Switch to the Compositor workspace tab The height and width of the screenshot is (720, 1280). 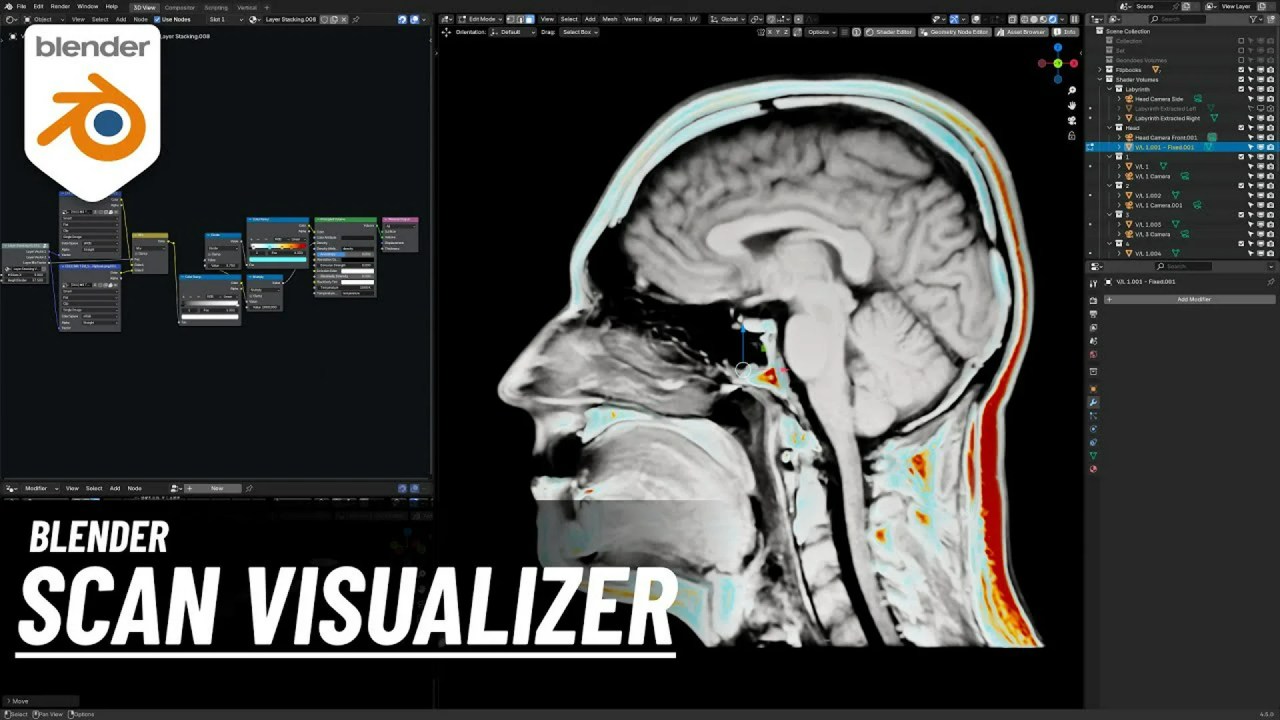coord(180,7)
